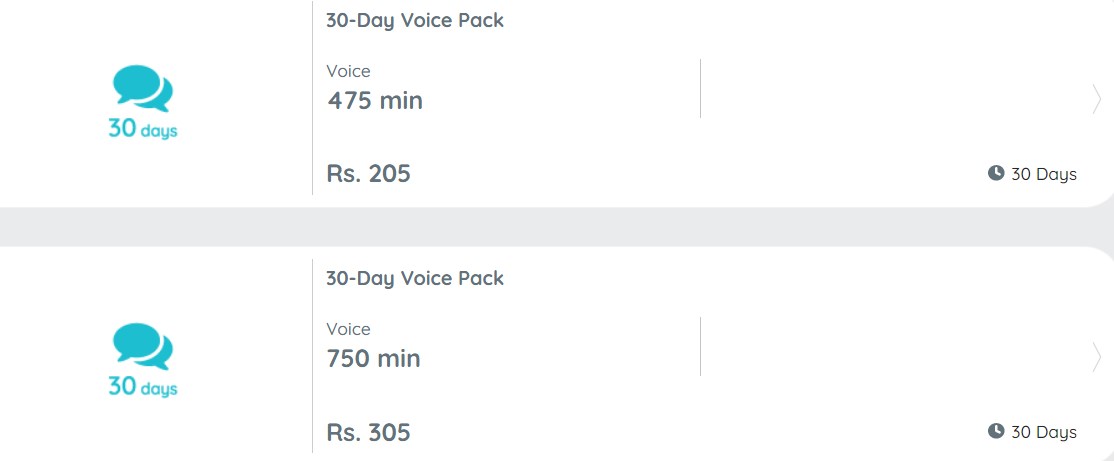Click the Voice label above 475 min
This screenshot has width=1114, height=461.
point(348,71)
